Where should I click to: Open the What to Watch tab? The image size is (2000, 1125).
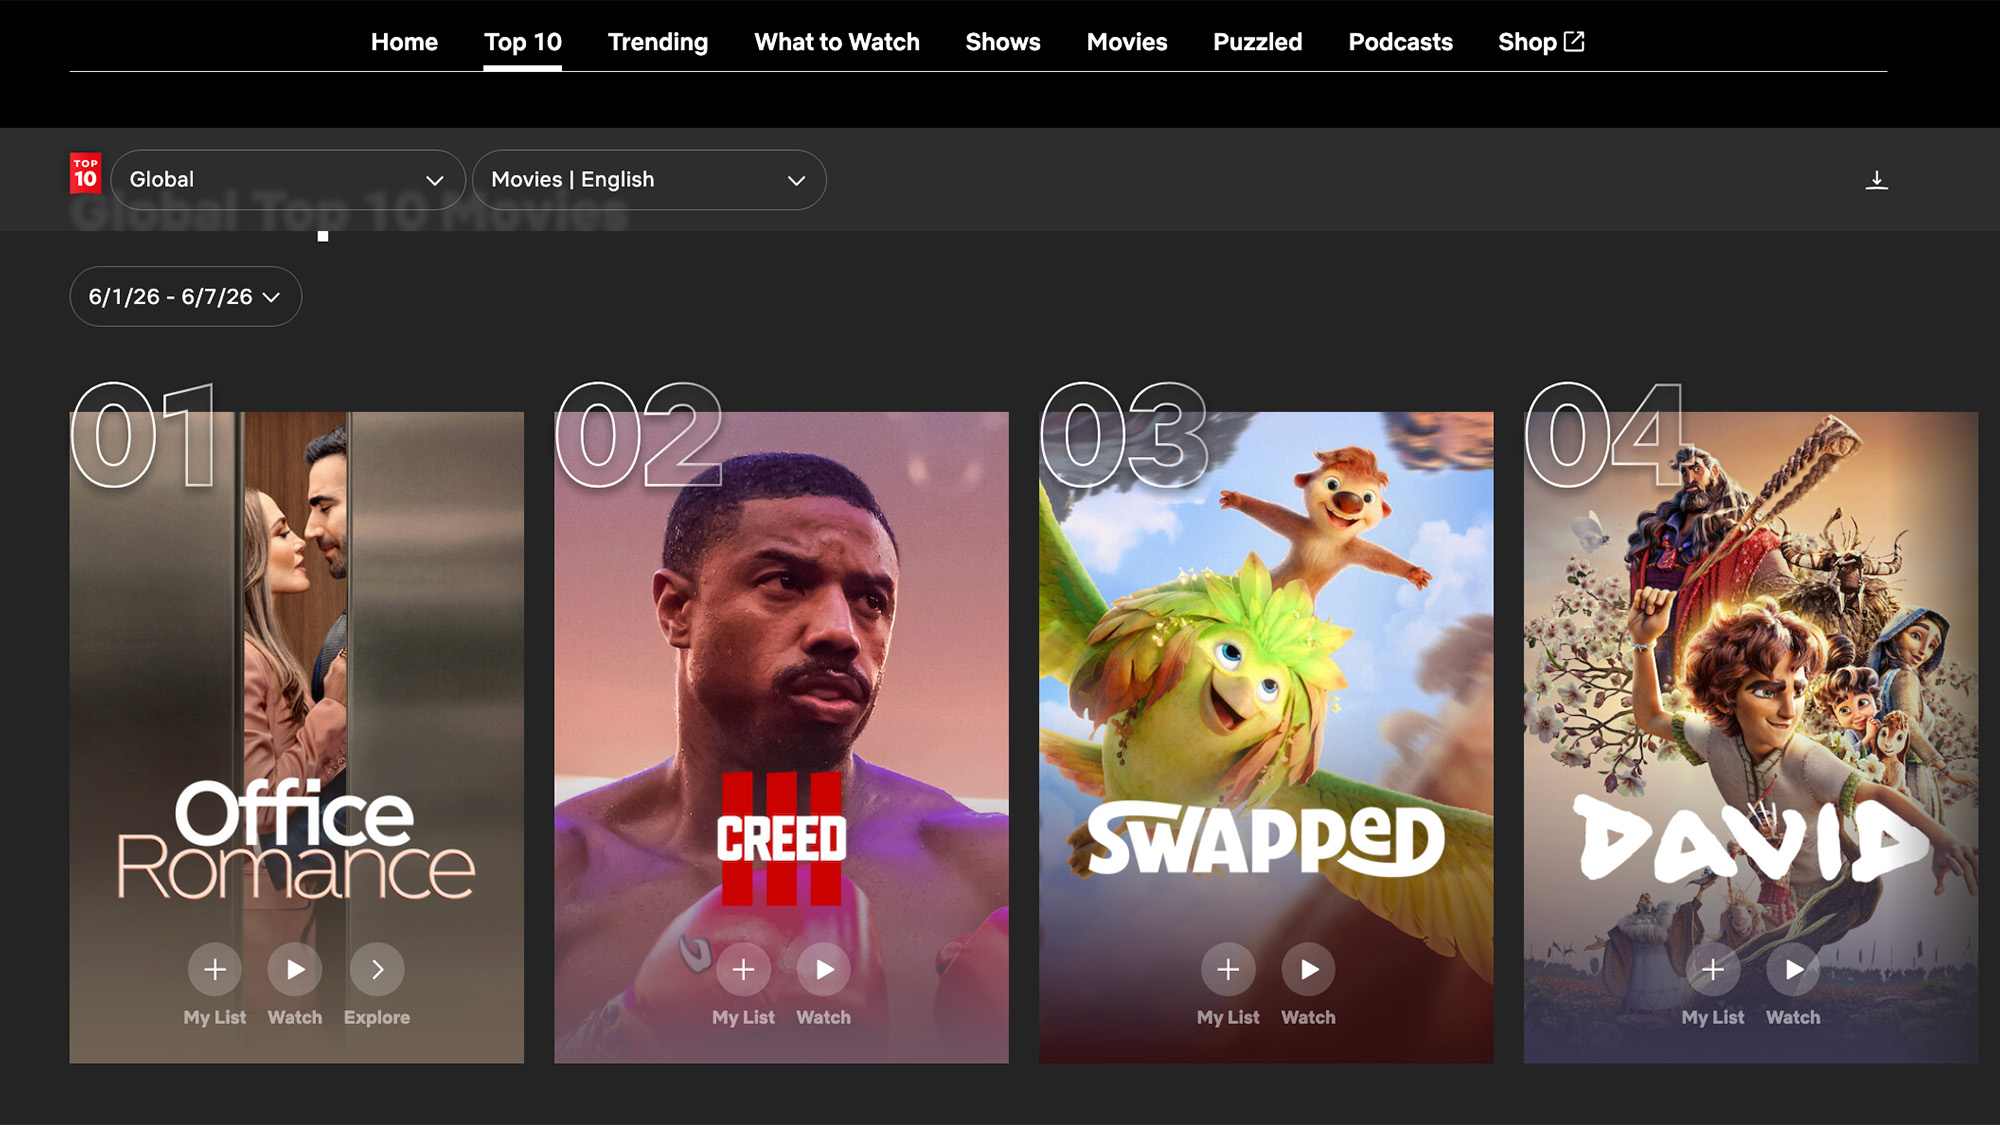(837, 42)
